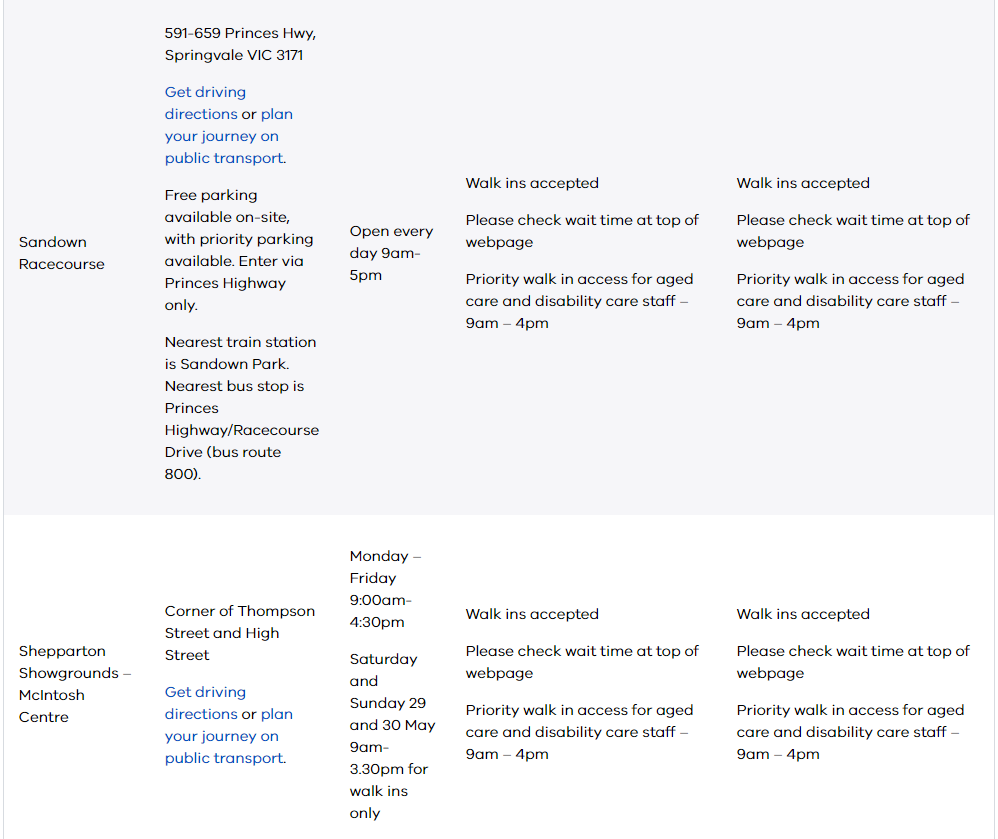Open Get driving directions link for Shepparton Showgrounds
Viewport: 998px width, 839px height.
click(205, 703)
